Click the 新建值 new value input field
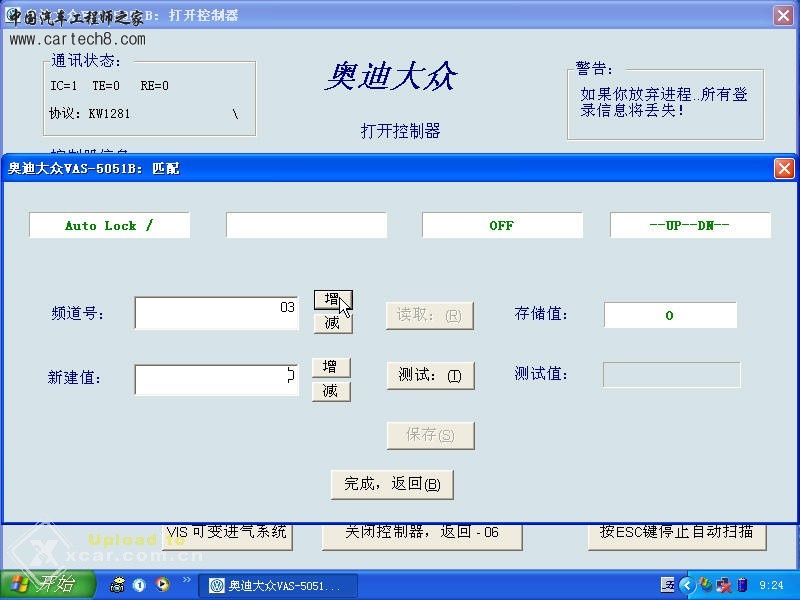This screenshot has height=600, width=800. 216,380
